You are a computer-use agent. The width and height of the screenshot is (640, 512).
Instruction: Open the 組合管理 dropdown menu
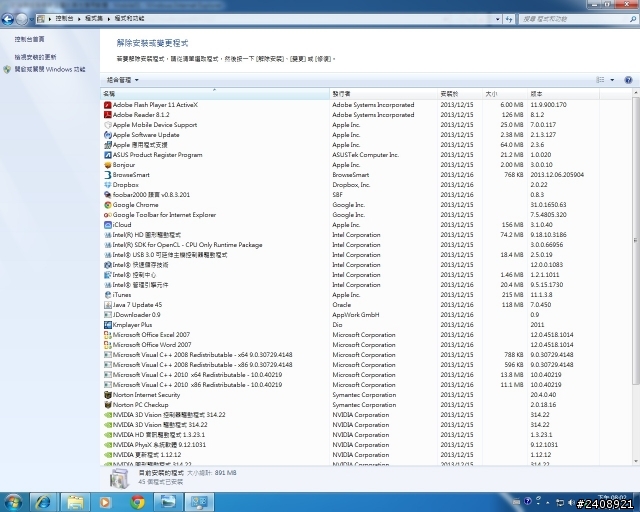pyautogui.click(x=123, y=80)
